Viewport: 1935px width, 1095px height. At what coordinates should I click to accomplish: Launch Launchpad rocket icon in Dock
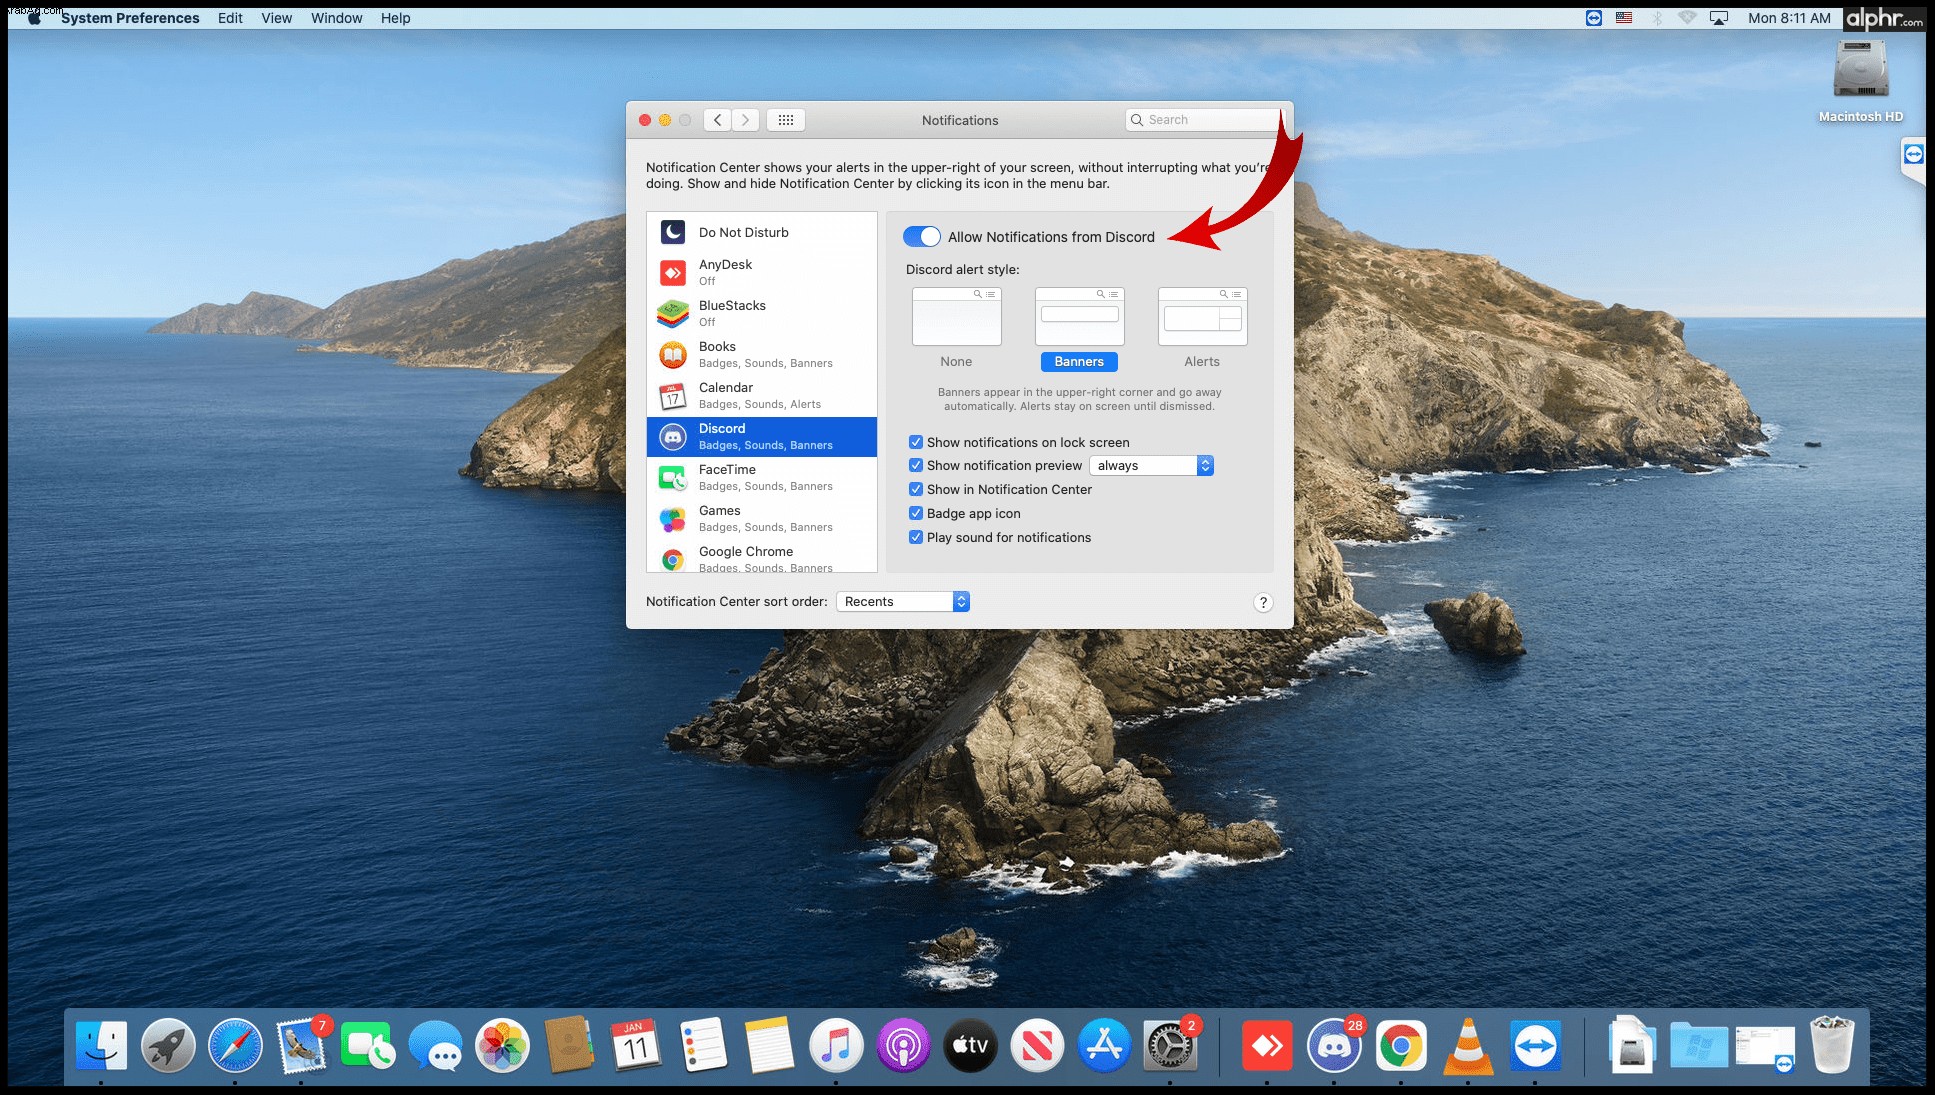click(168, 1046)
